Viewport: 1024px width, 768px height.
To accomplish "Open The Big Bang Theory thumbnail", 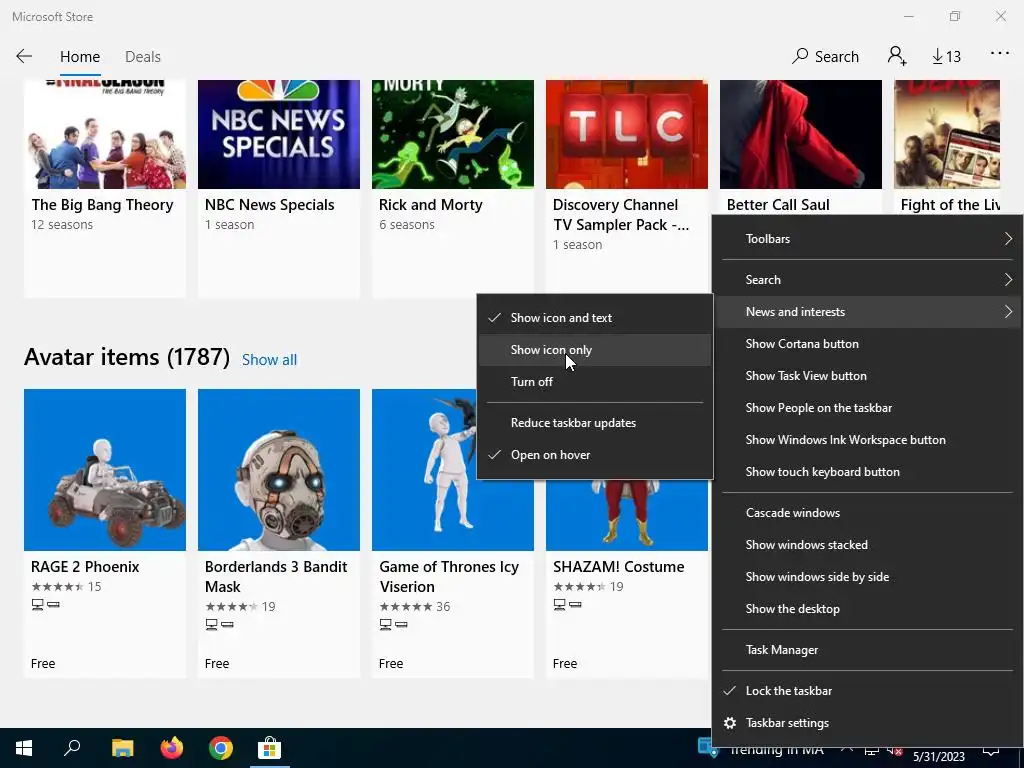I will pyautogui.click(x=105, y=134).
